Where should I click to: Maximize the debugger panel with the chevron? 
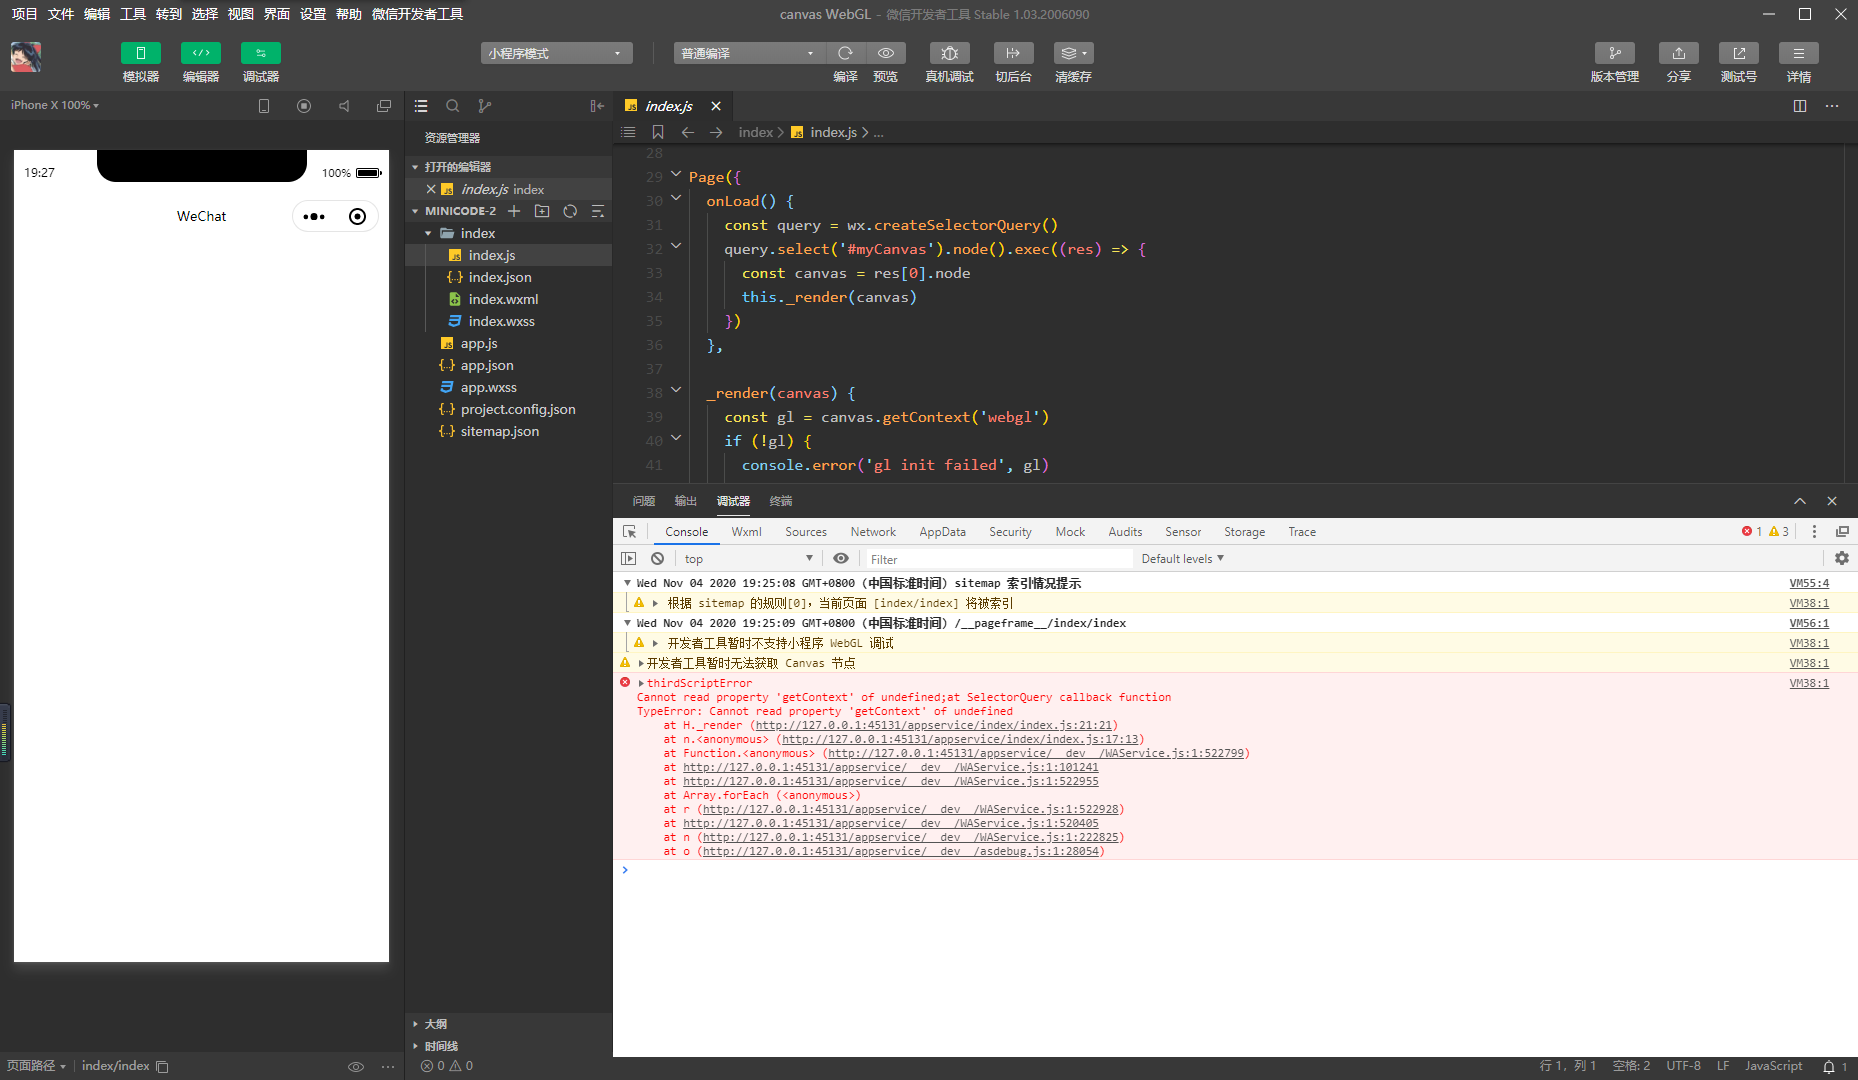[1800, 501]
